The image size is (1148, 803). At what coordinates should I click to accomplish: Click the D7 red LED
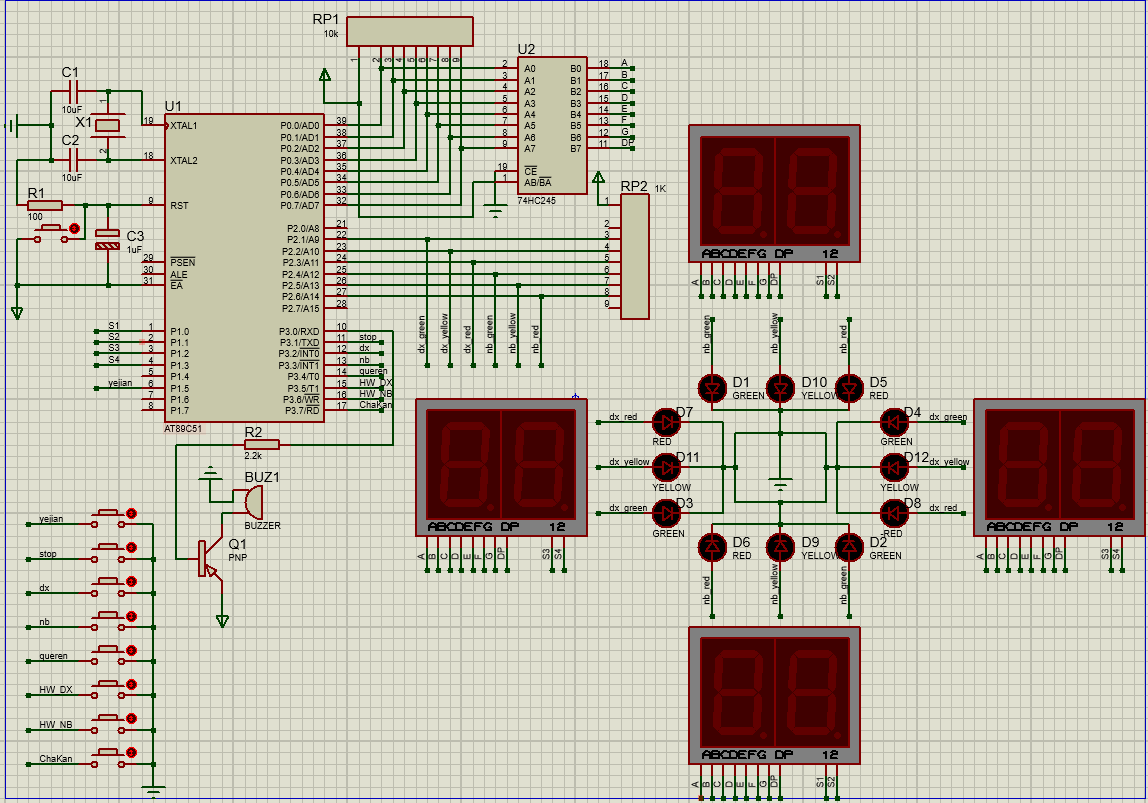(666, 422)
